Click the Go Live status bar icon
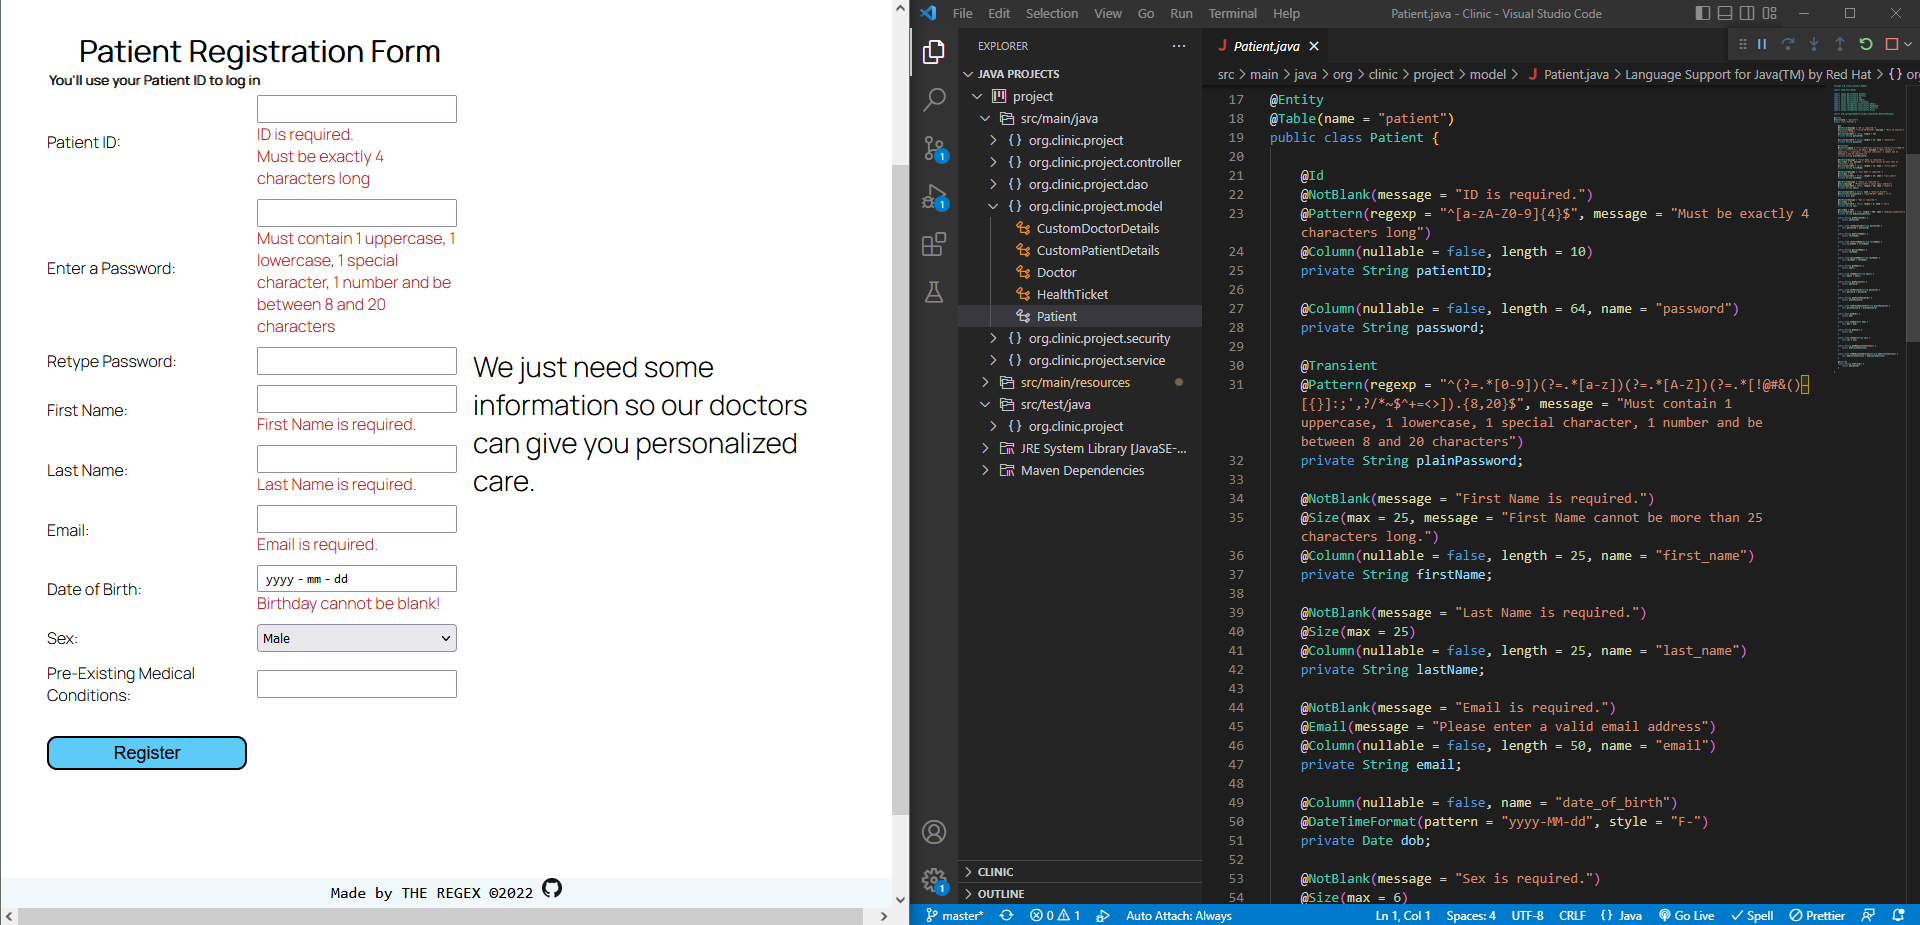Image resolution: width=1920 pixels, height=925 pixels. tap(1686, 915)
